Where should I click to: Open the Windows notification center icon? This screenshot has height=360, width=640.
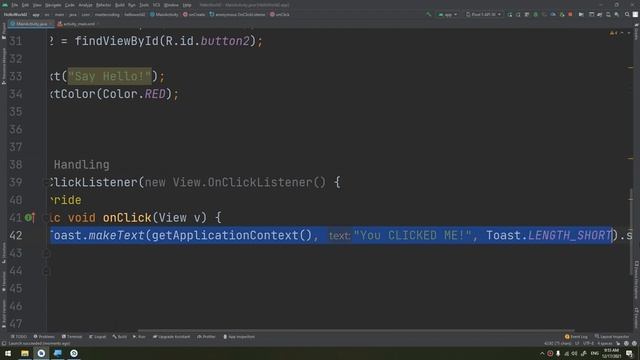629,353
